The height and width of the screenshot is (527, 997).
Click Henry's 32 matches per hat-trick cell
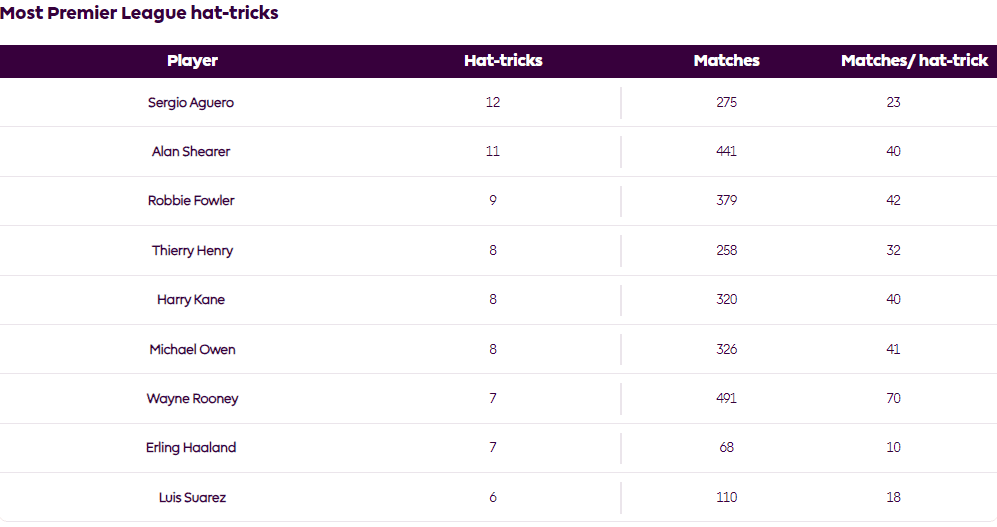click(x=893, y=251)
